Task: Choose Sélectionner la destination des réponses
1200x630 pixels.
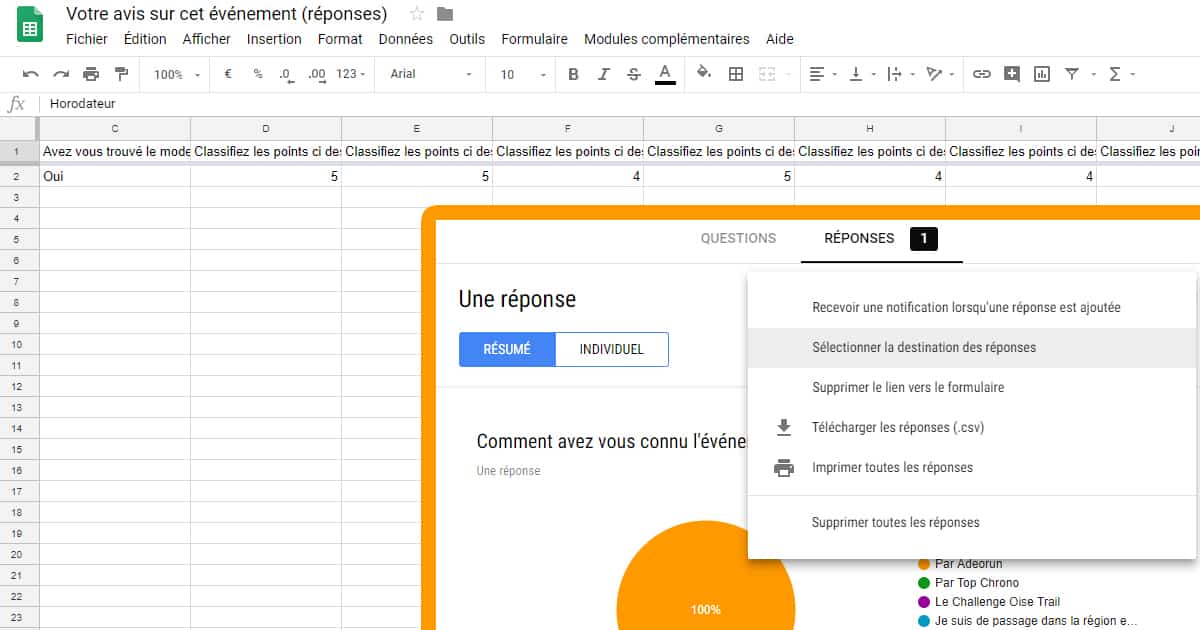Action: 972,347
